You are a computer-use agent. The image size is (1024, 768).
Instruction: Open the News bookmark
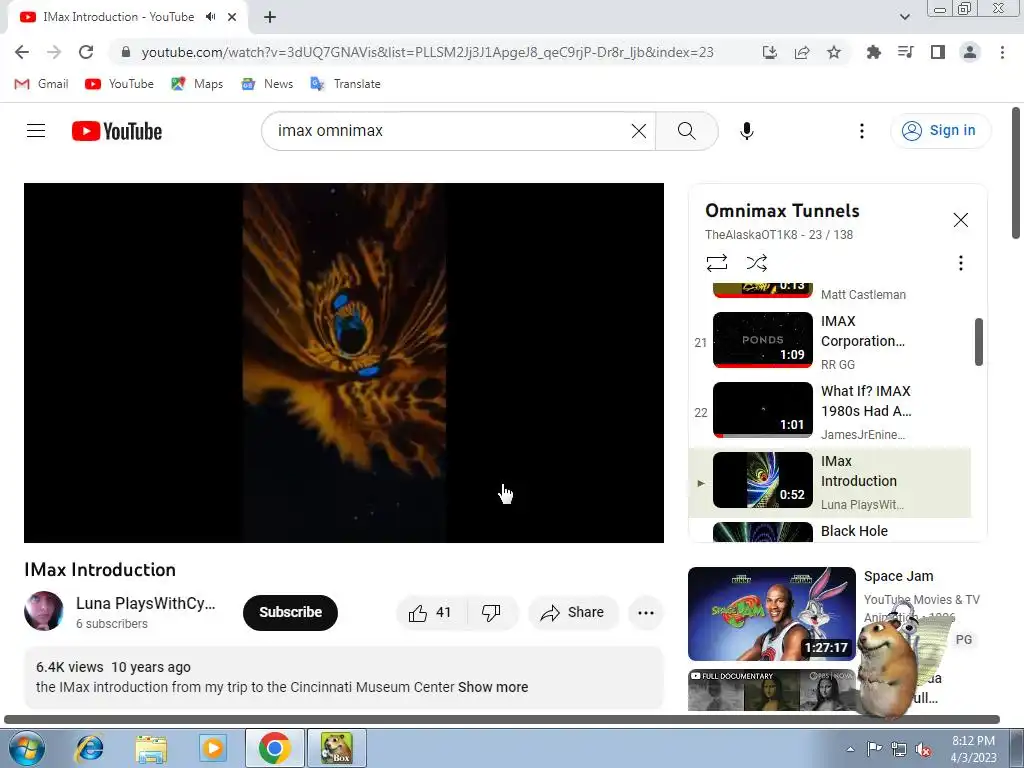(267, 84)
